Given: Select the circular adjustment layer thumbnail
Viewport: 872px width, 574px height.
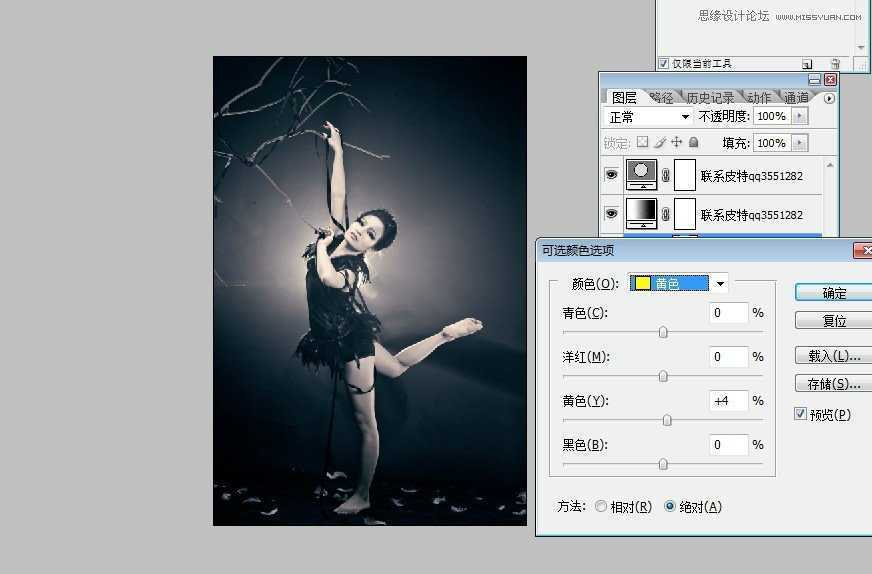Looking at the screenshot, I should [641, 175].
